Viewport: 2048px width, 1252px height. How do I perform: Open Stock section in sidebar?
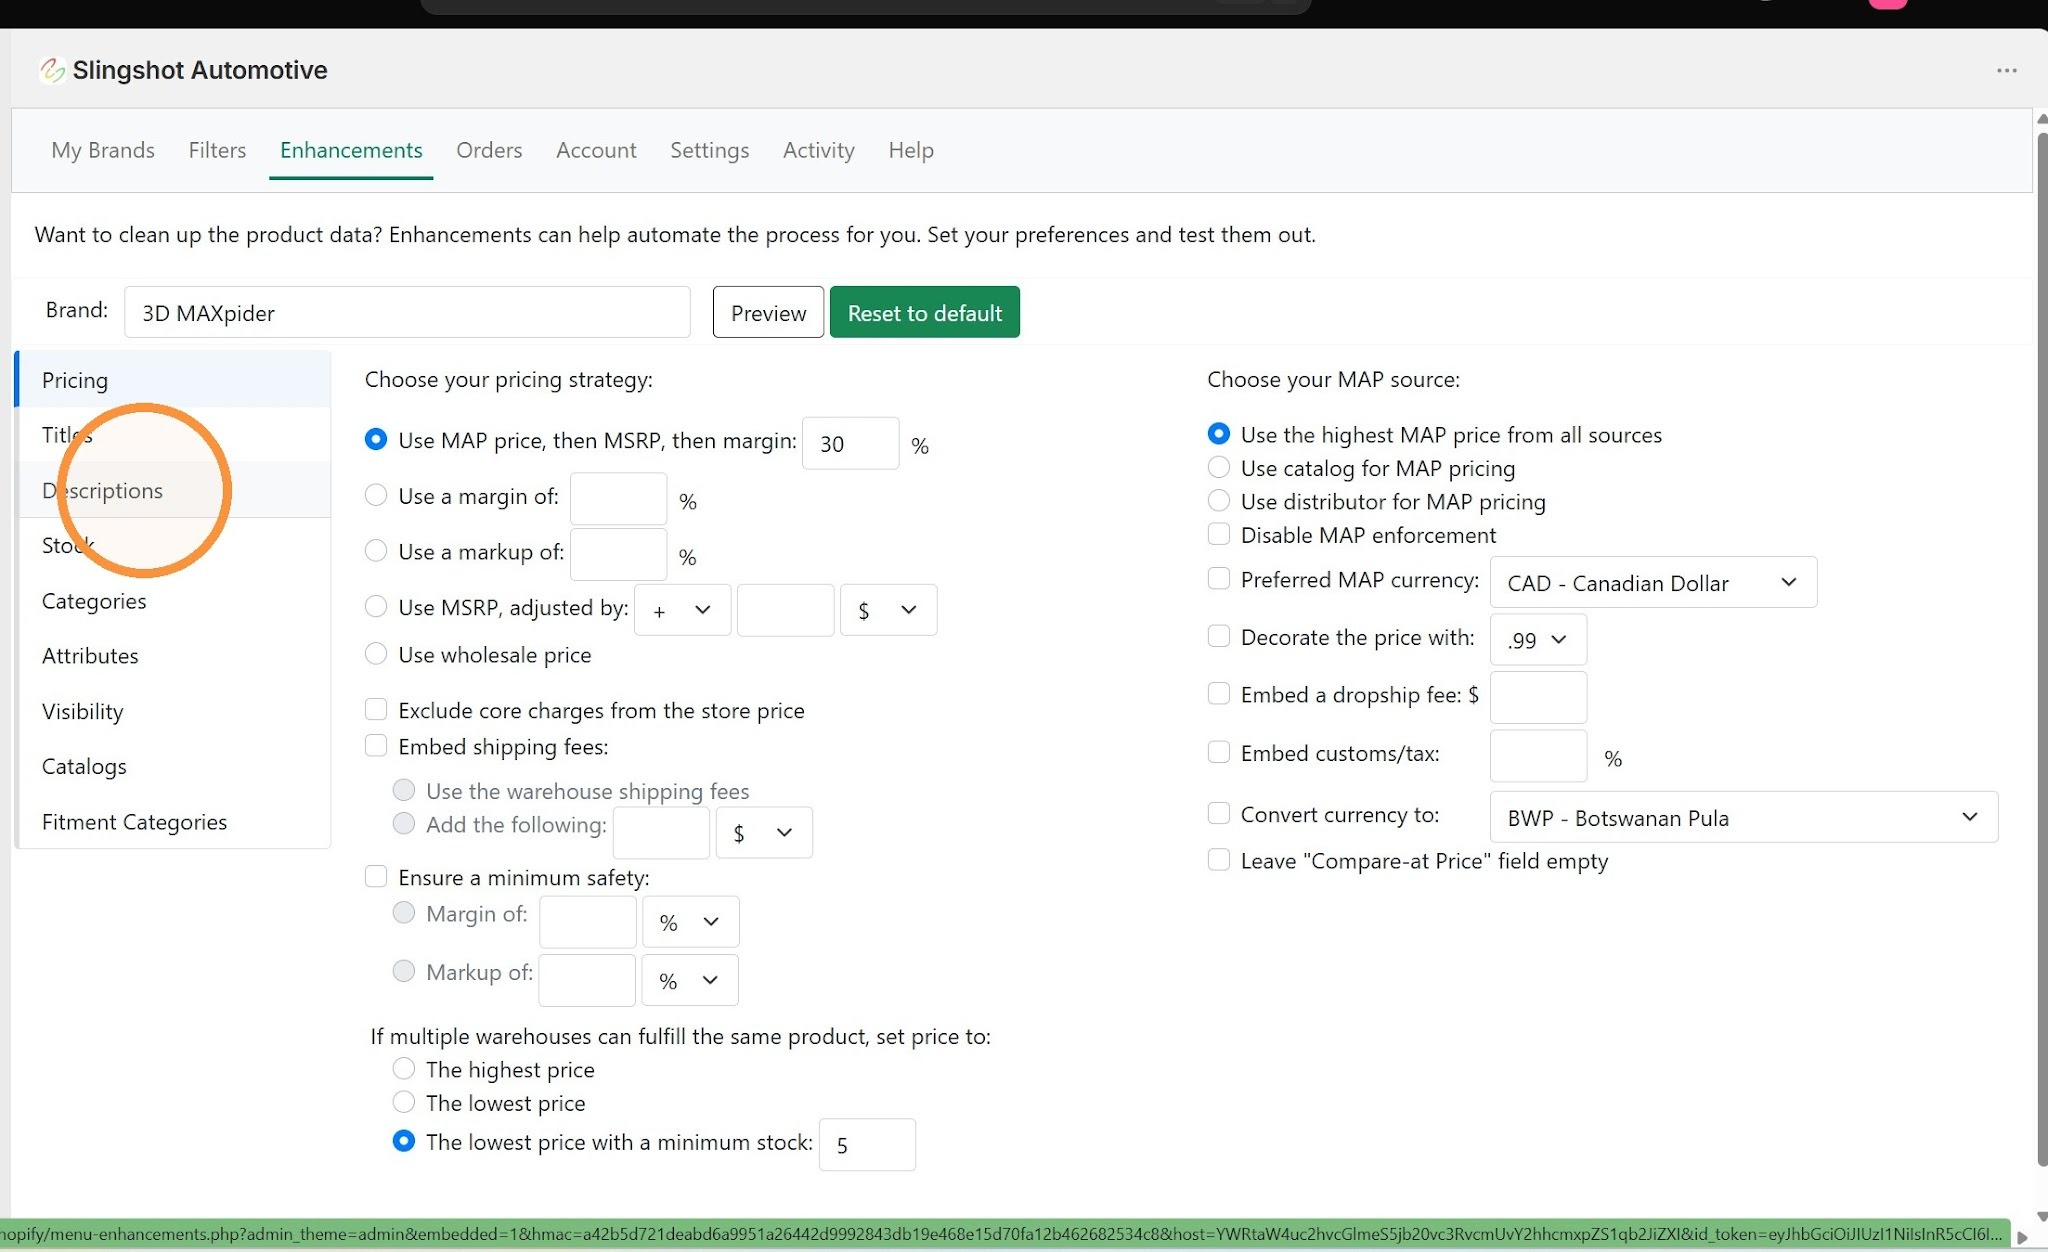[174, 546]
